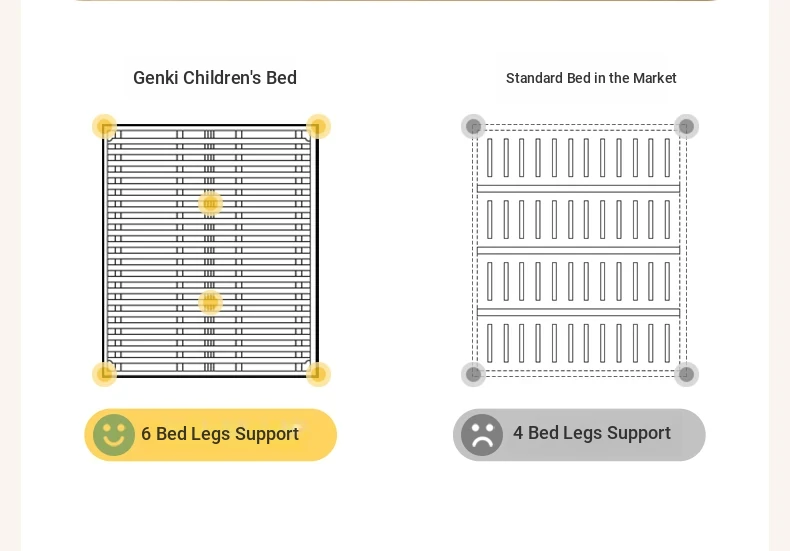Click the center support column of the Genki bed

click(x=210, y=251)
